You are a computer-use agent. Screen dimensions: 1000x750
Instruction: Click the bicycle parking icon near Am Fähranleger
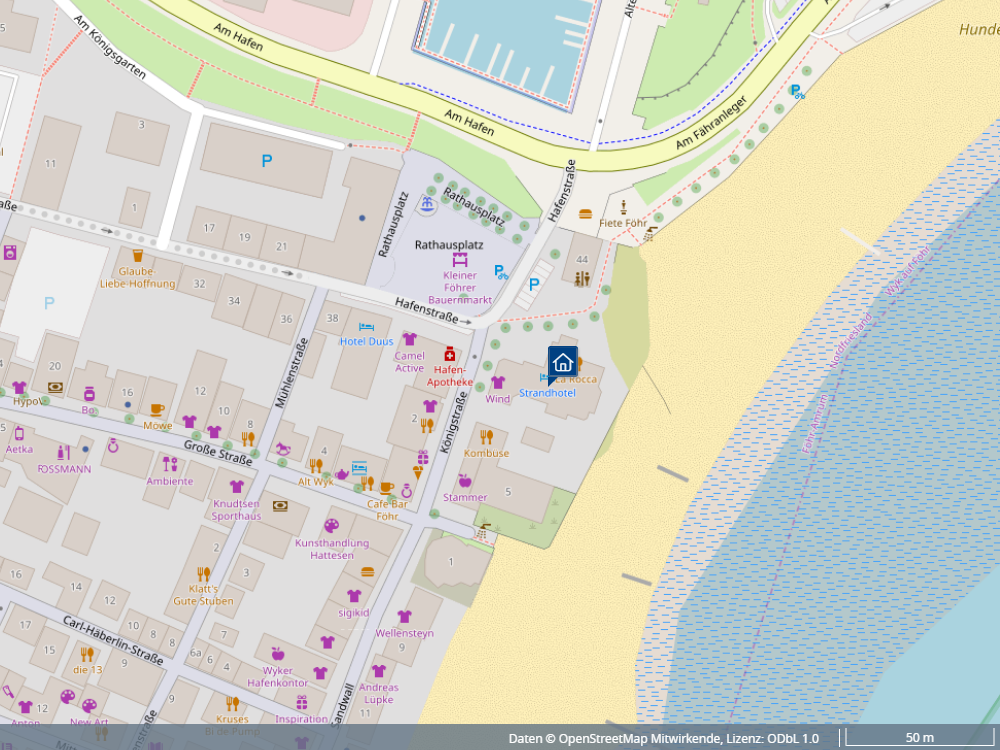(x=797, y=92)
